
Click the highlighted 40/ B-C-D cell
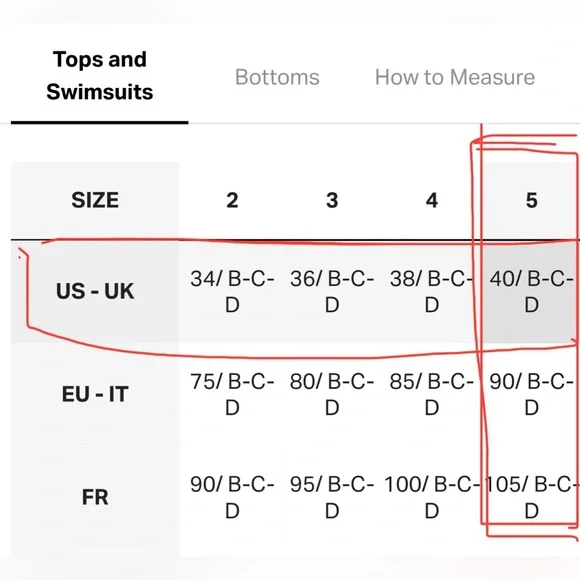532,291
